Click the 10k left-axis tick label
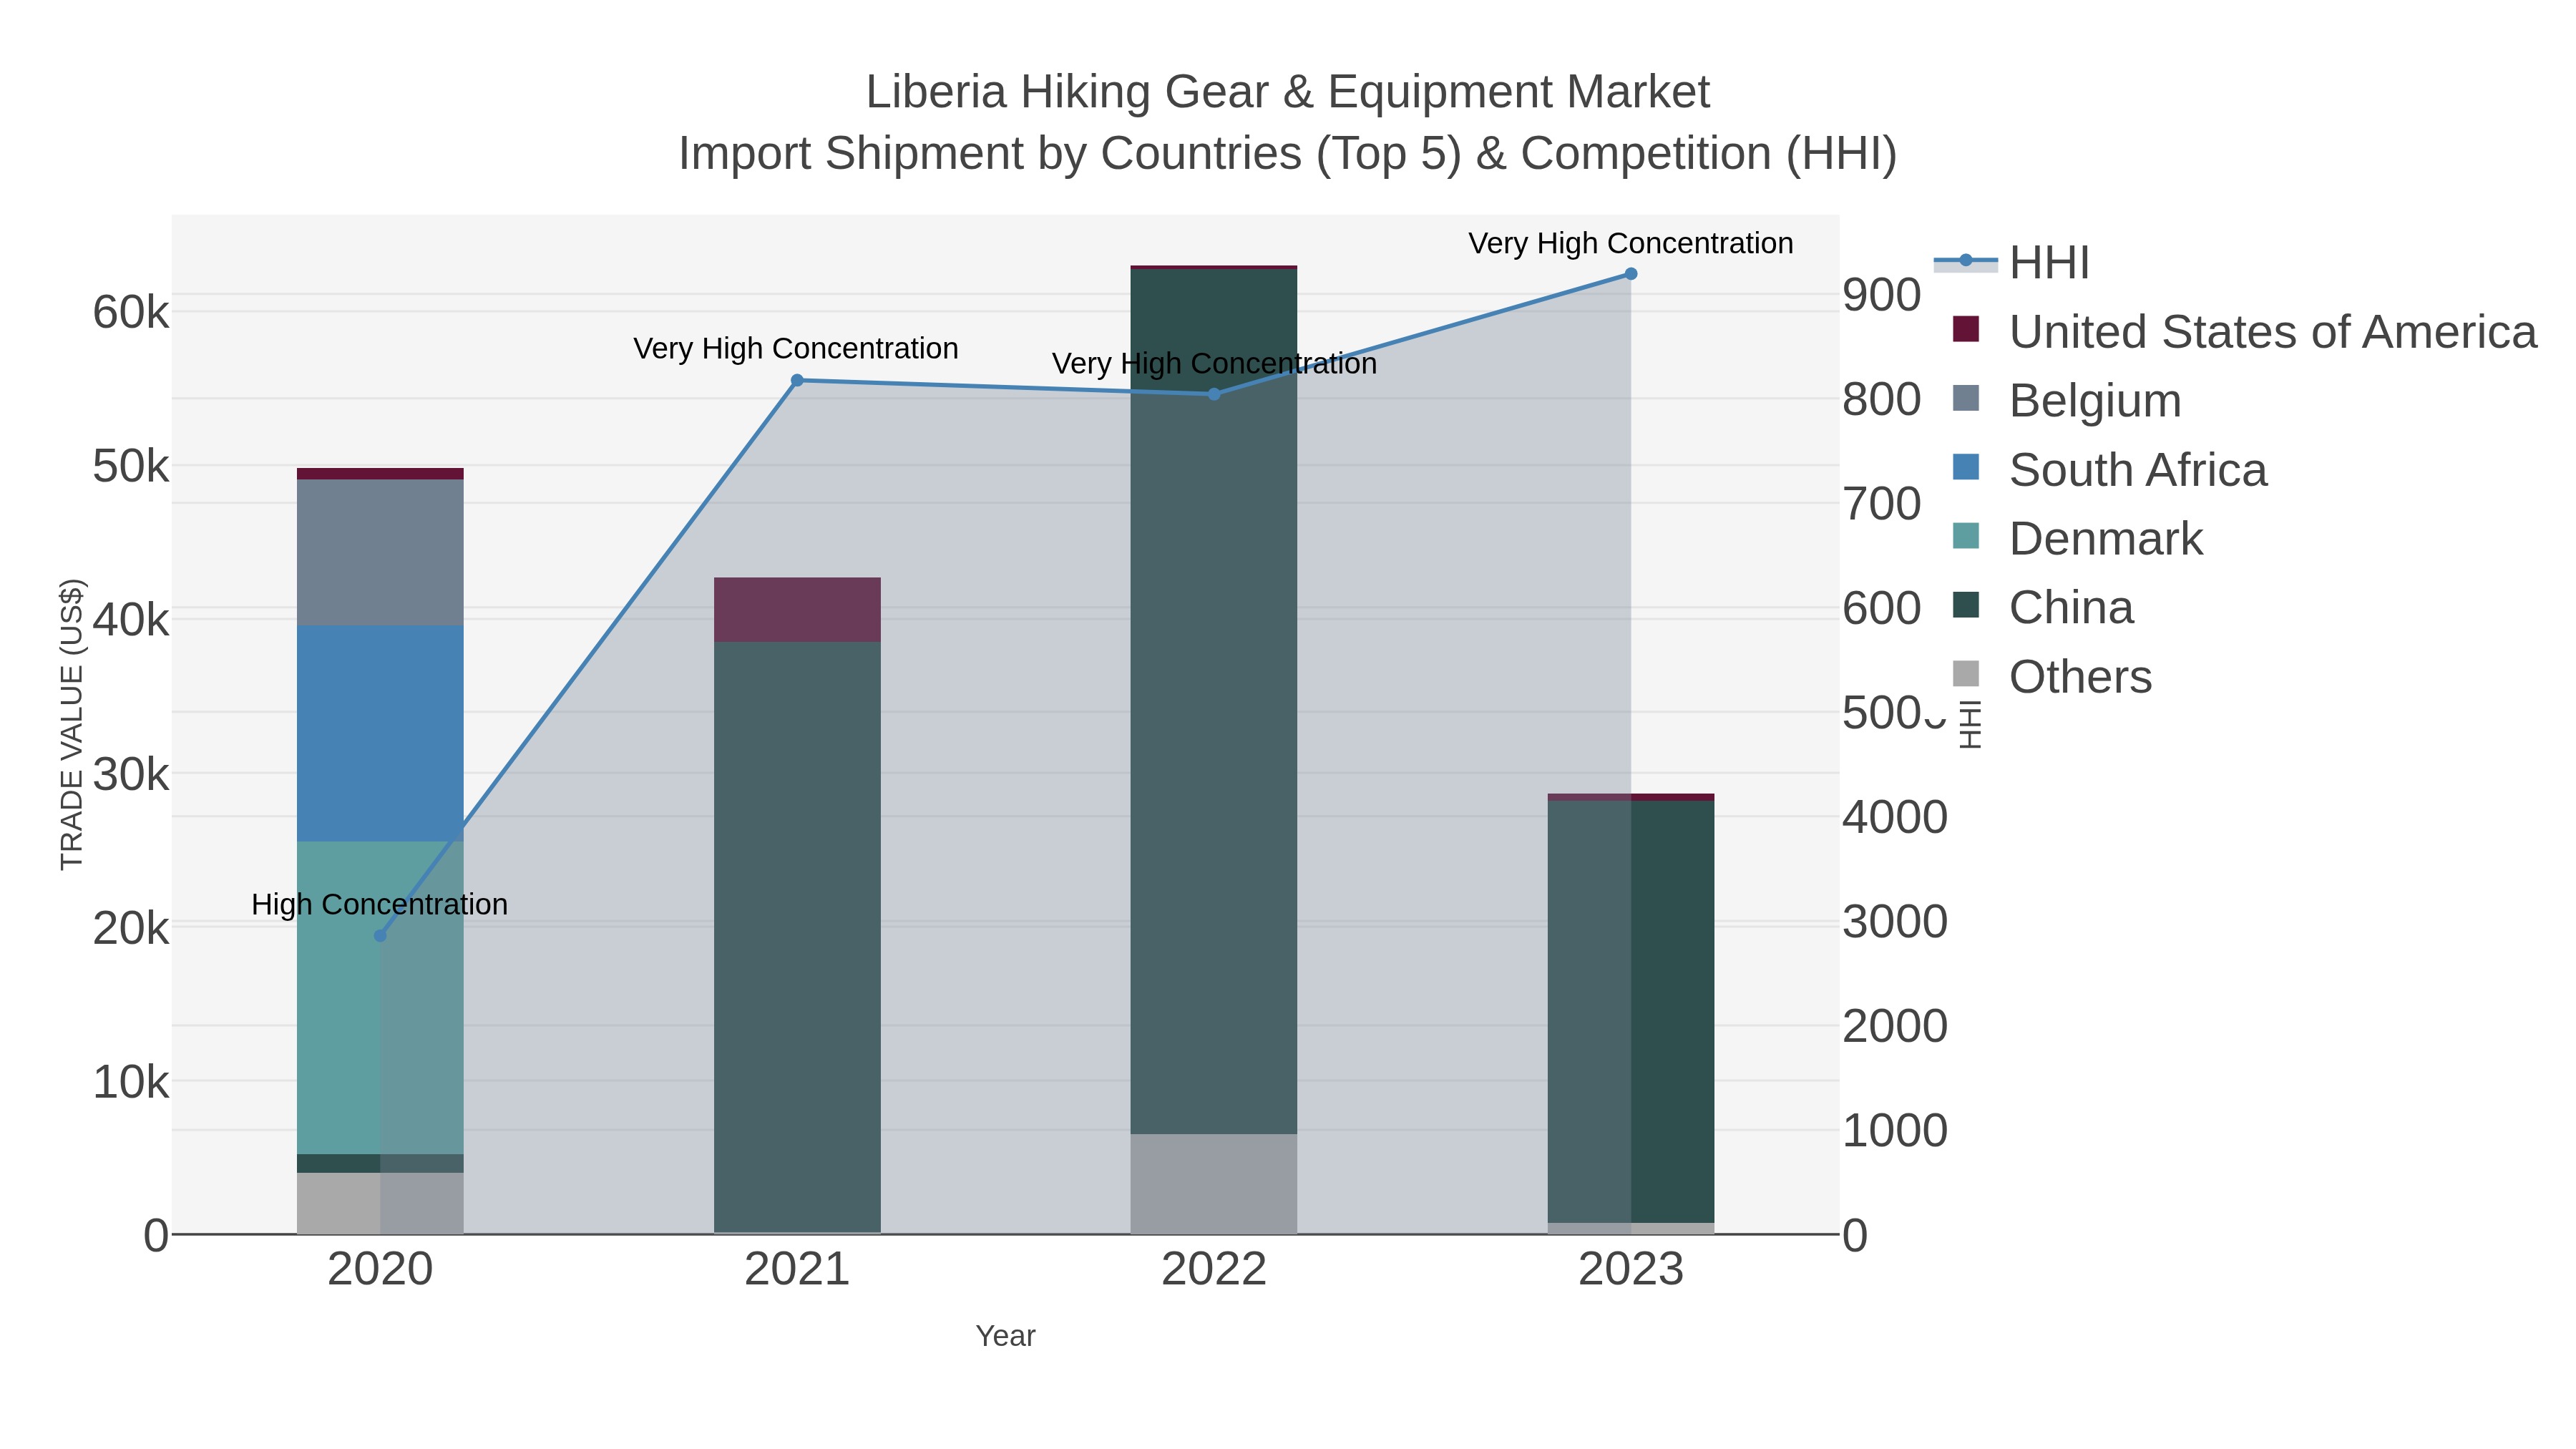The width and height of the screenshot is (2576, 1449). pyautogui.click(x=131, y=1082)
